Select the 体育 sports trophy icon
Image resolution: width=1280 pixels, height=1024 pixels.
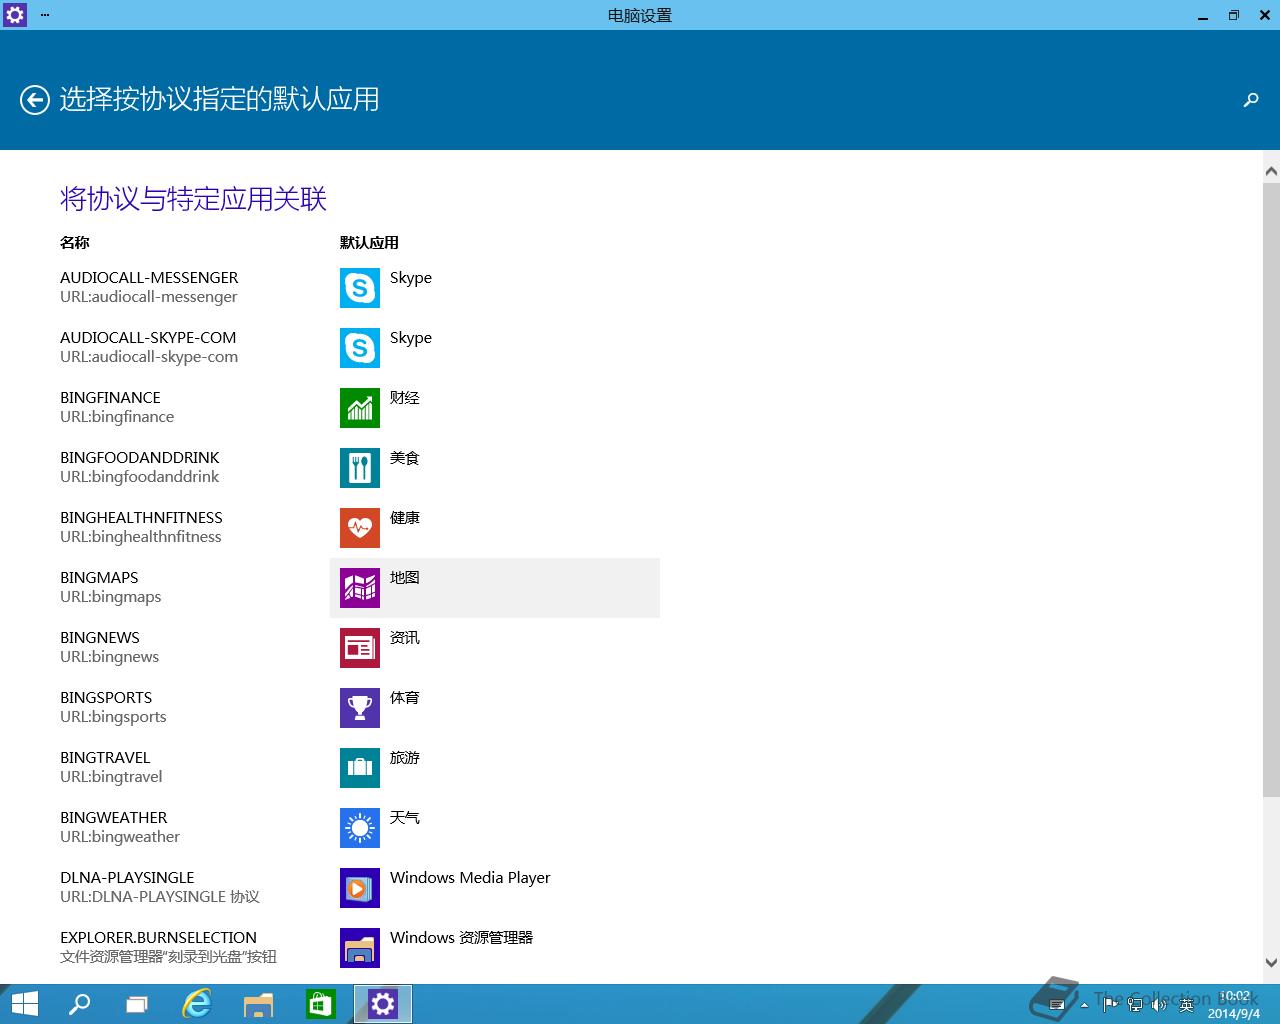[360, 708]
